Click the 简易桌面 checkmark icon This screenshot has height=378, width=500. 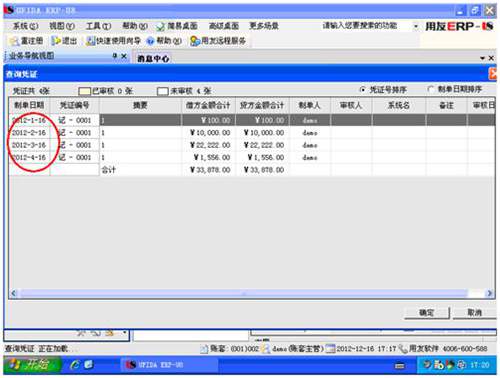tap(160, 26)
